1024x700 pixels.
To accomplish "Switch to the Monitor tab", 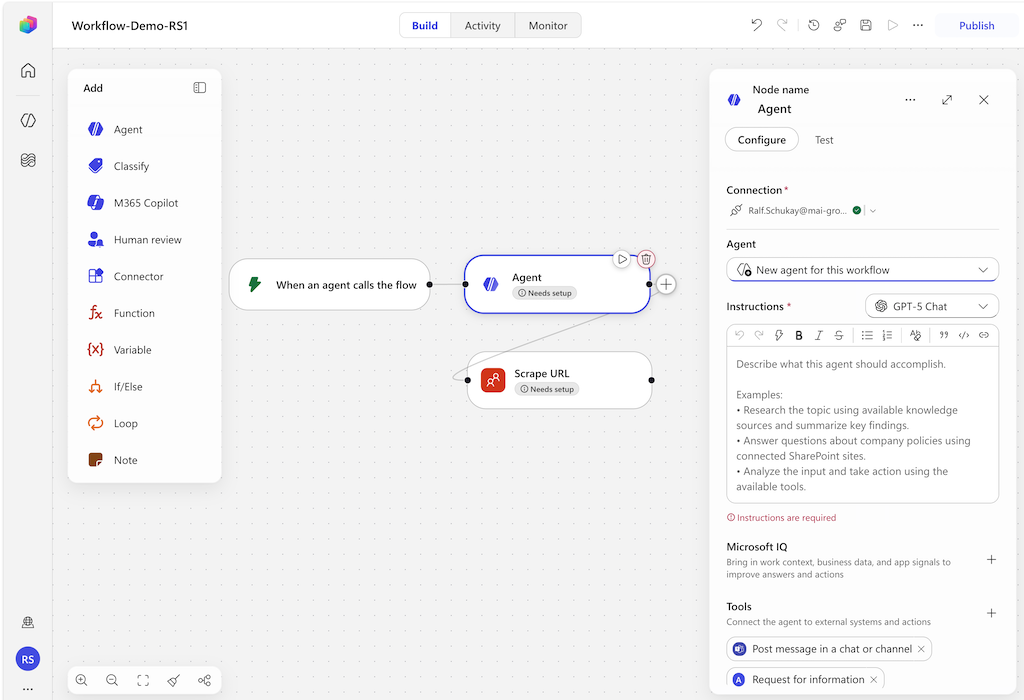I will click(x=548, y=25).
